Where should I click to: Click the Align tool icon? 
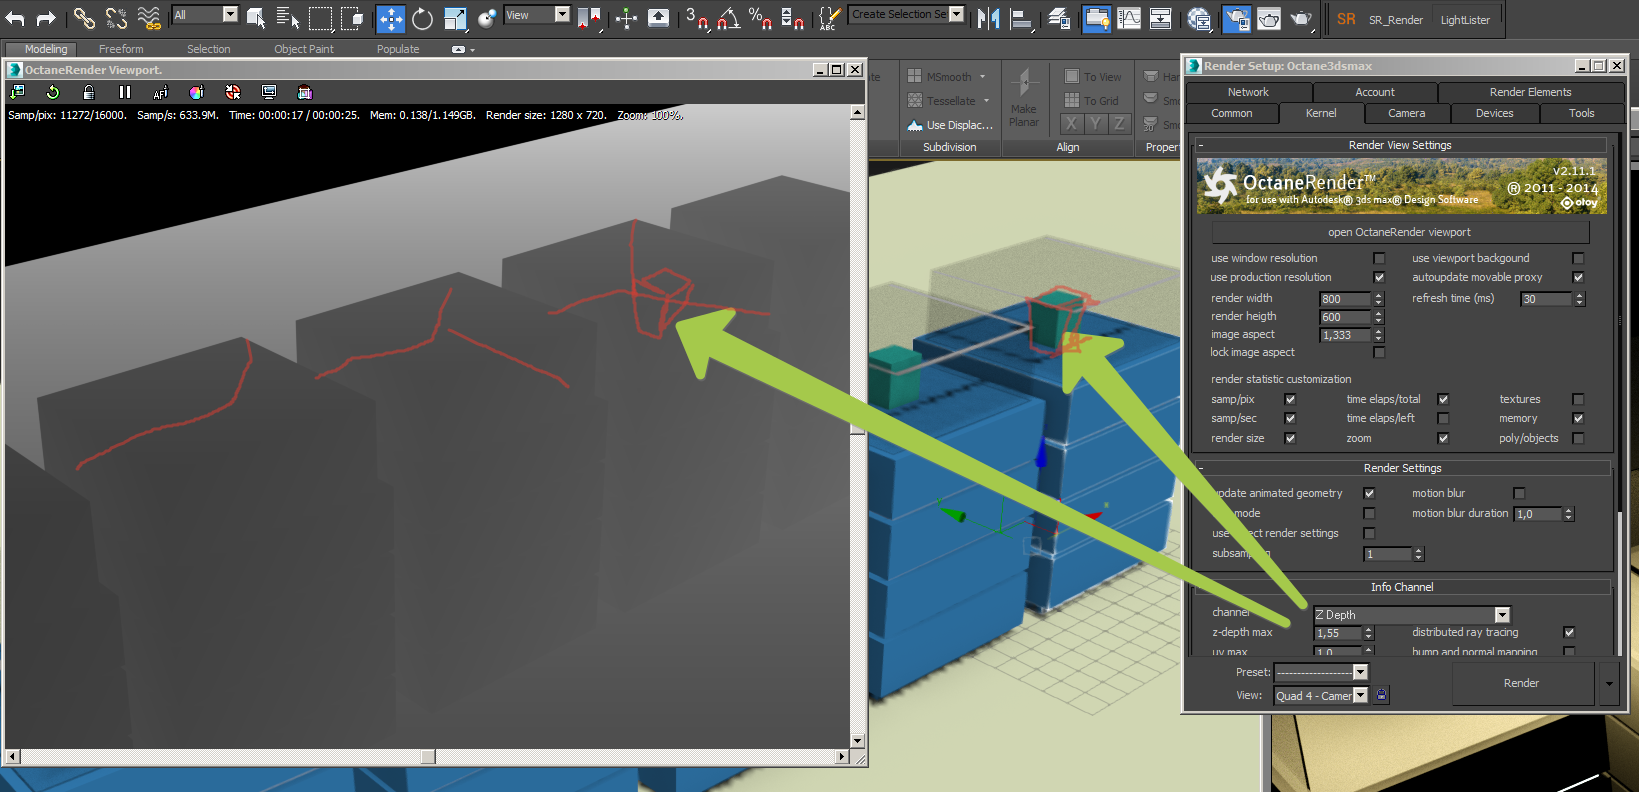click(1021, 18)
